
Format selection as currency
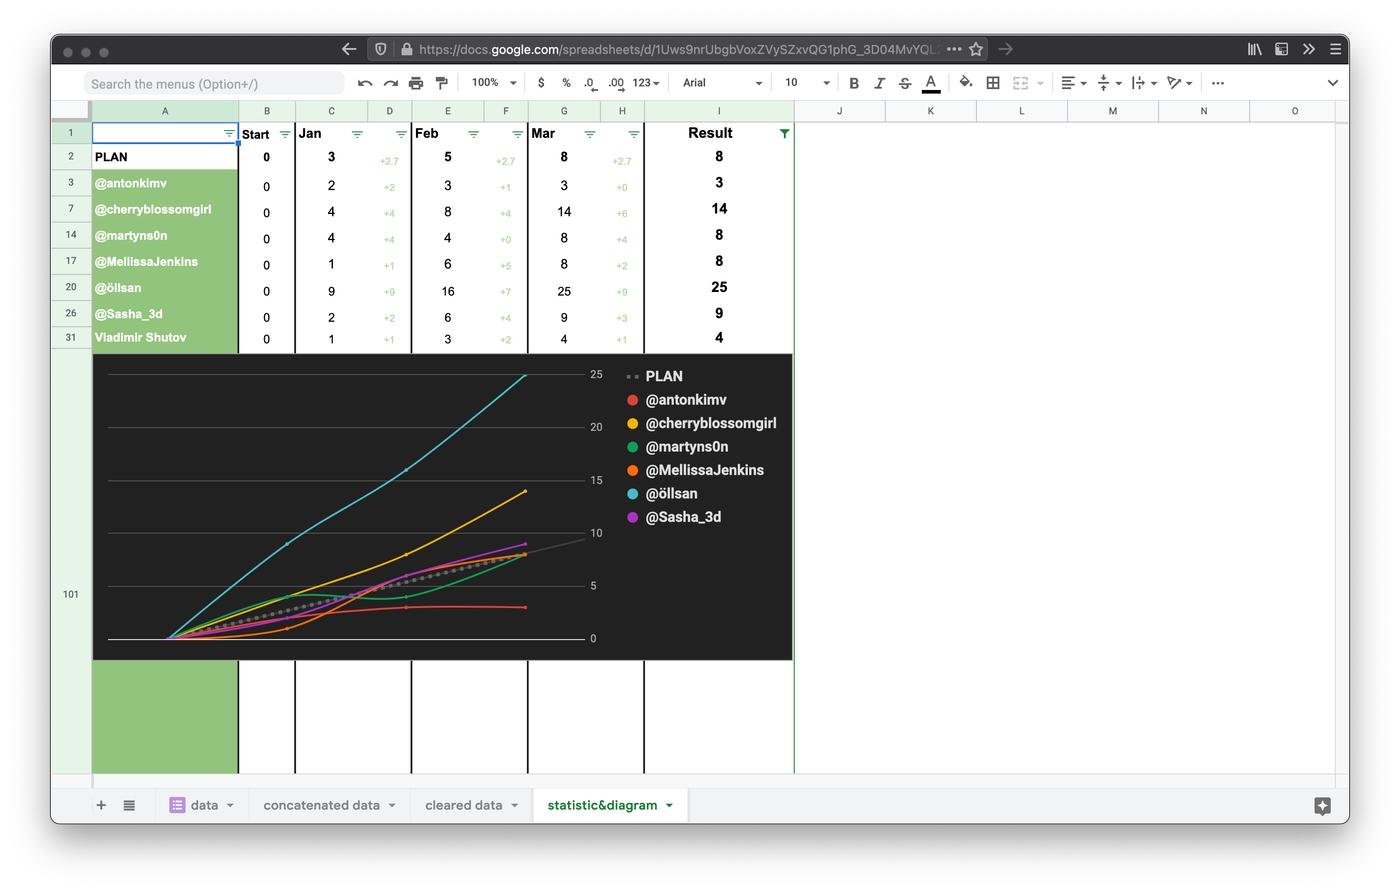(x=541, y=83)
